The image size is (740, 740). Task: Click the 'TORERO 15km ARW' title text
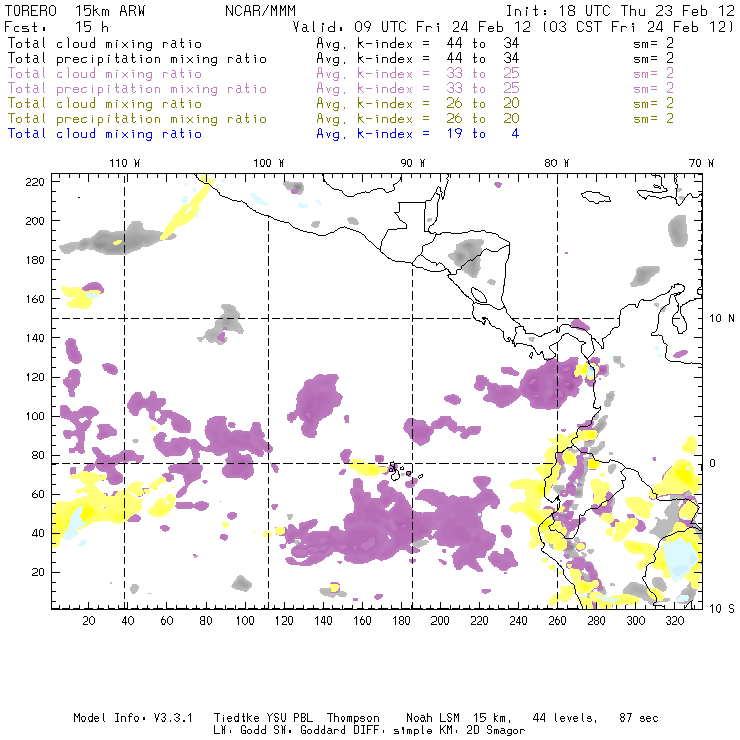(x=75, y=11)
